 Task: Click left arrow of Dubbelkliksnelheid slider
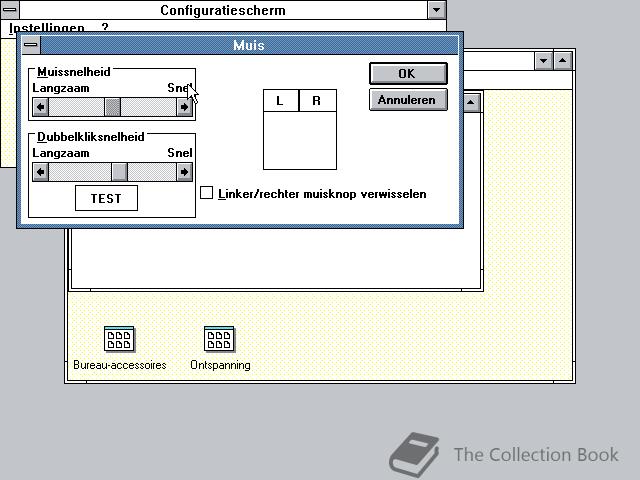coord(40,172)
